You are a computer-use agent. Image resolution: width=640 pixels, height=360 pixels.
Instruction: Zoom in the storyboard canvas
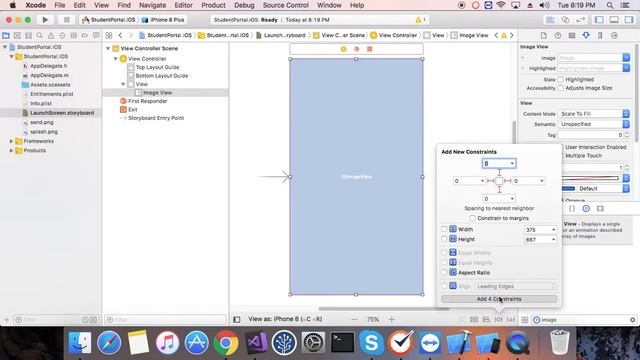(391, 320)
